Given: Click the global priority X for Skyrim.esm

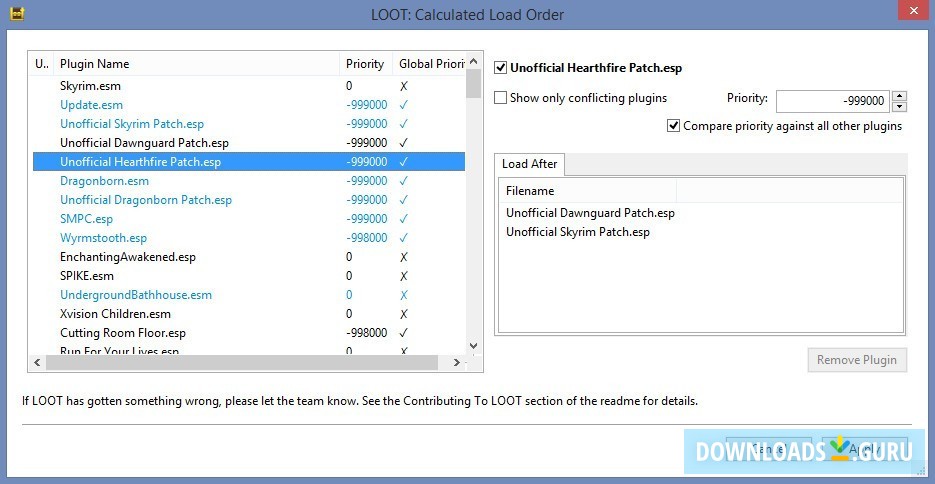Looking at the screenshot, I should 404,86.
